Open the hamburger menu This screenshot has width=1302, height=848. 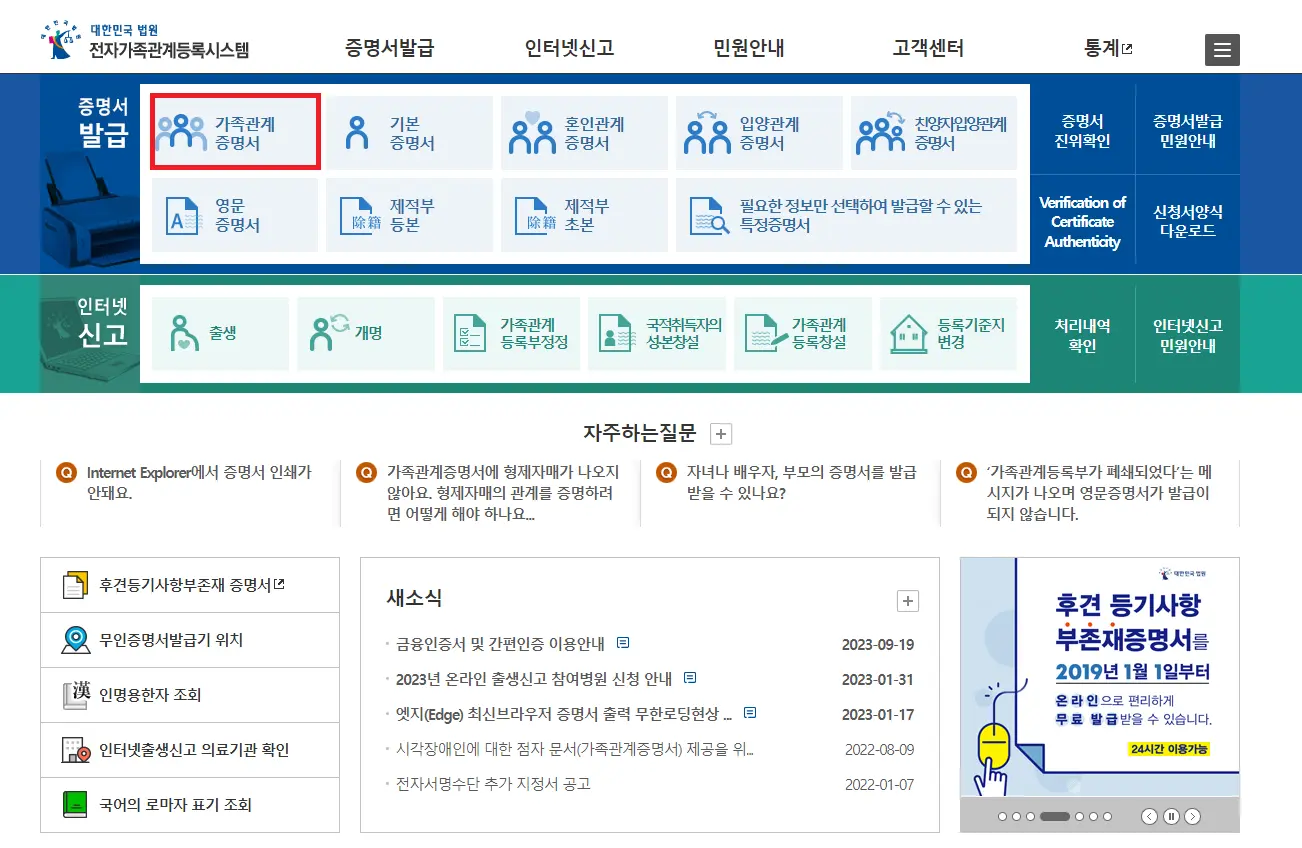(1222, 49)
